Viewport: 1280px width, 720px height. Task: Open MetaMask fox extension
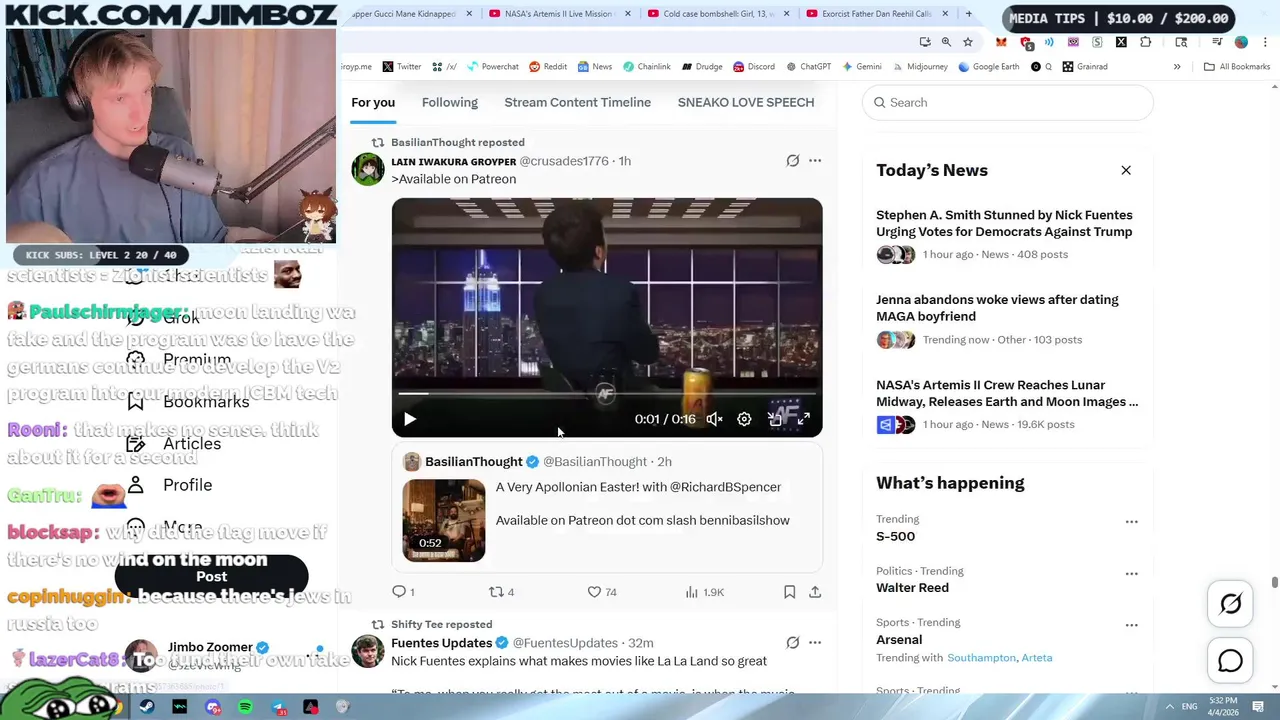[1001, 42]
